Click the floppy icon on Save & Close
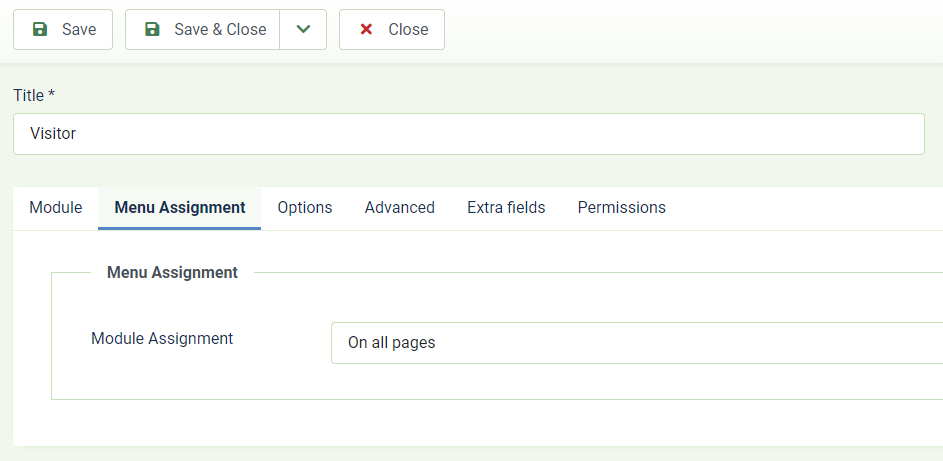This screenshot has width=943, height=461. click(x=152, y=29)
